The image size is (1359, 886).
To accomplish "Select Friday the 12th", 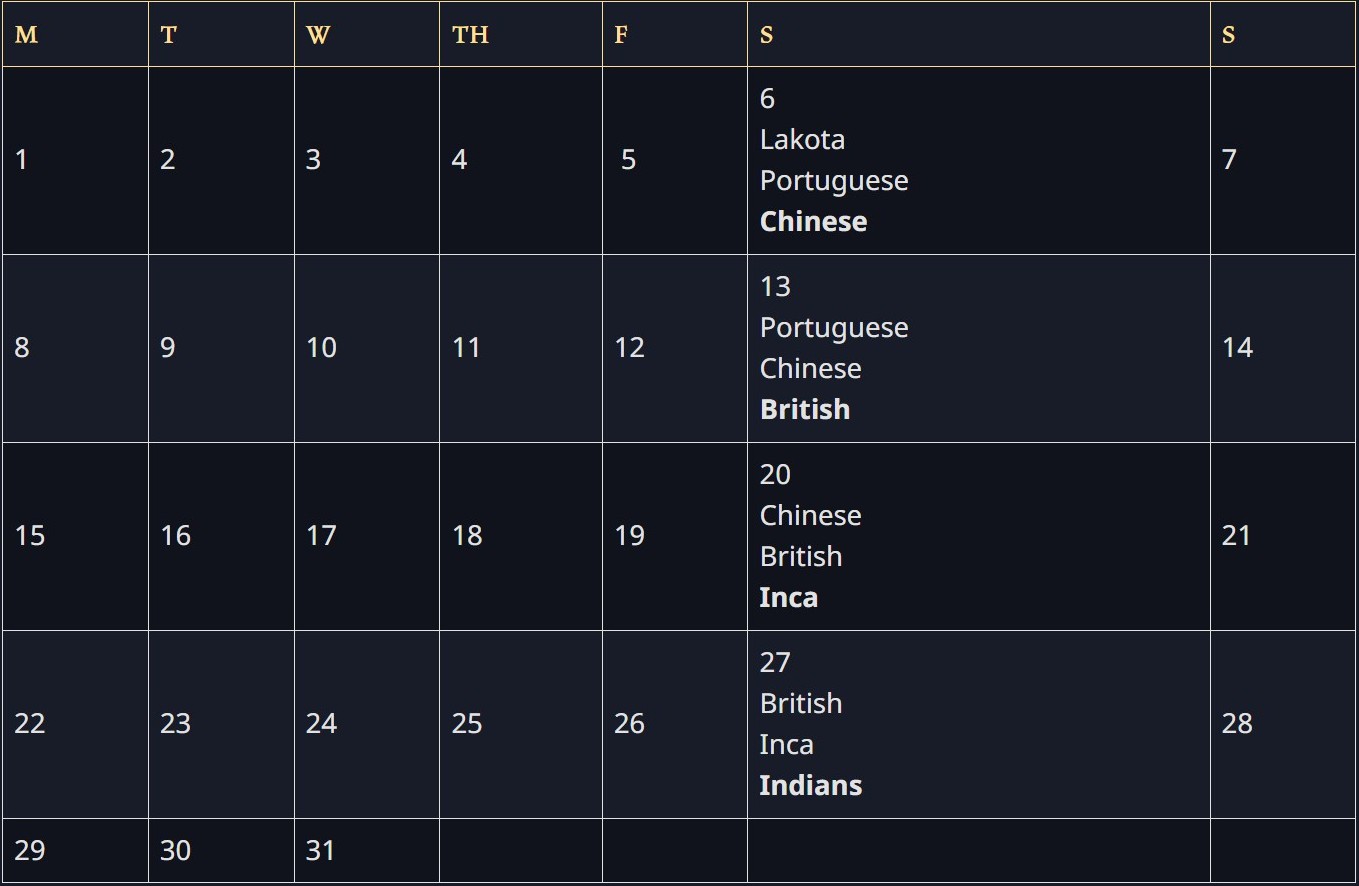I will click(629, 348).
